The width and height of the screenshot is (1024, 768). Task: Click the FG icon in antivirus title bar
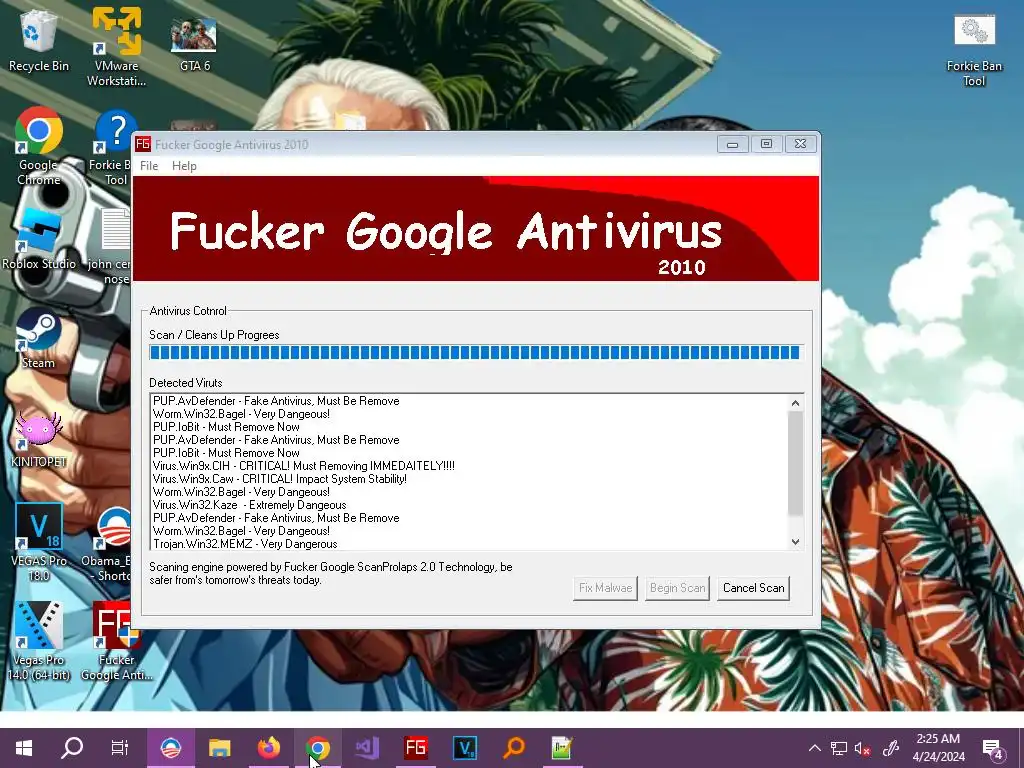(142, 144)
